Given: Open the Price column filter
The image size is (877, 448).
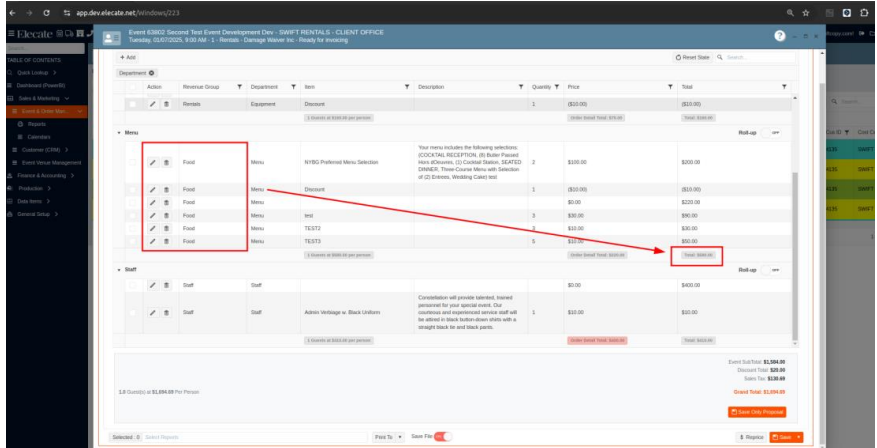Looking at the screenshot, I should coord(670,87).
